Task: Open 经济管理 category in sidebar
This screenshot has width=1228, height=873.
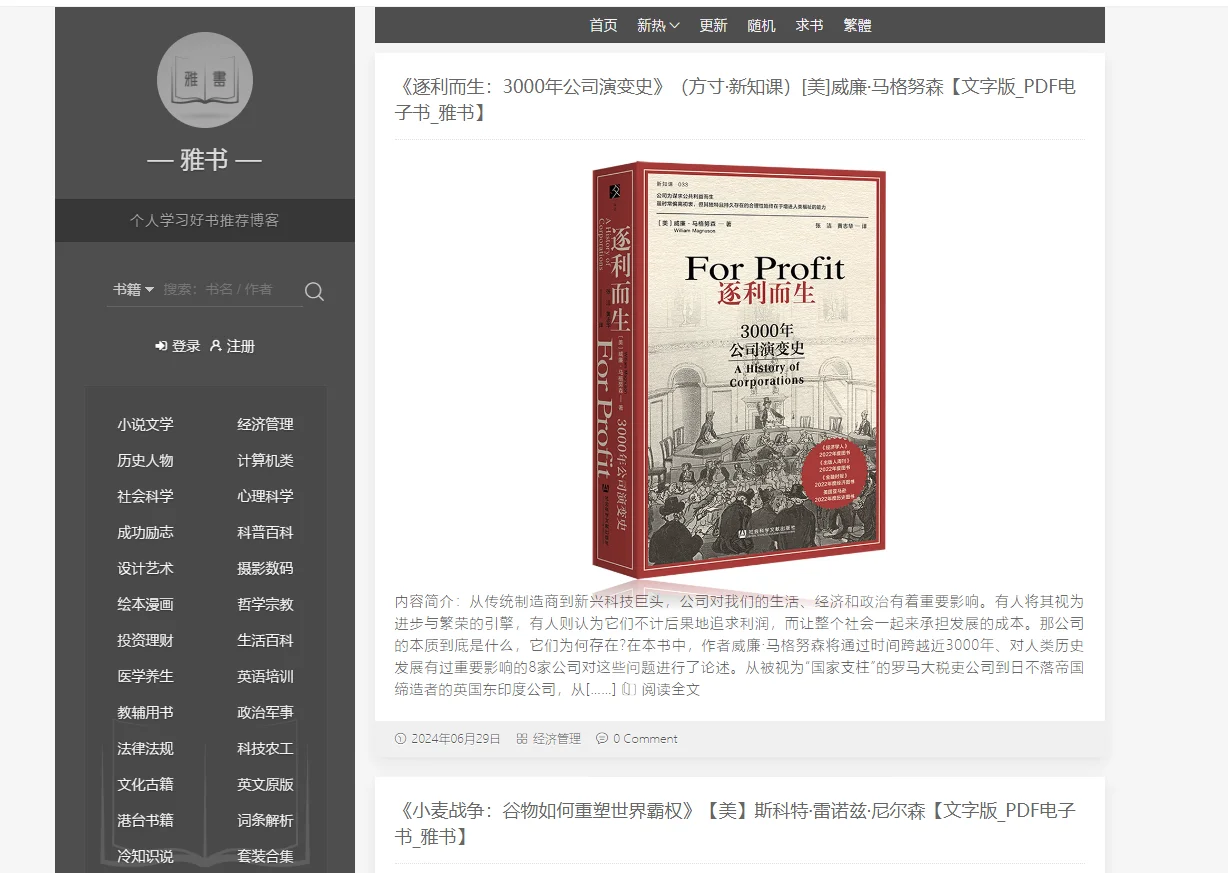Action: pyautogui.click(x=265, y=424)
